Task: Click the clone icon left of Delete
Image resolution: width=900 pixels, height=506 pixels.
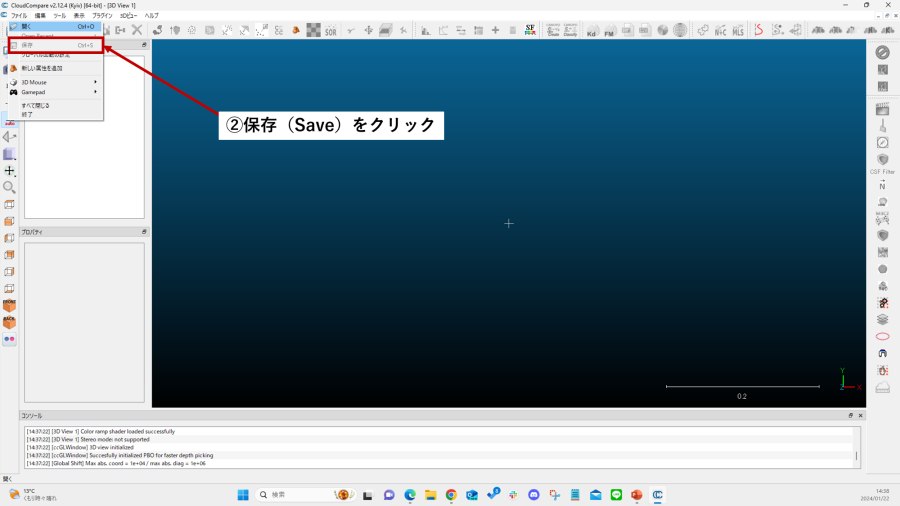Action: click(120, 30)
